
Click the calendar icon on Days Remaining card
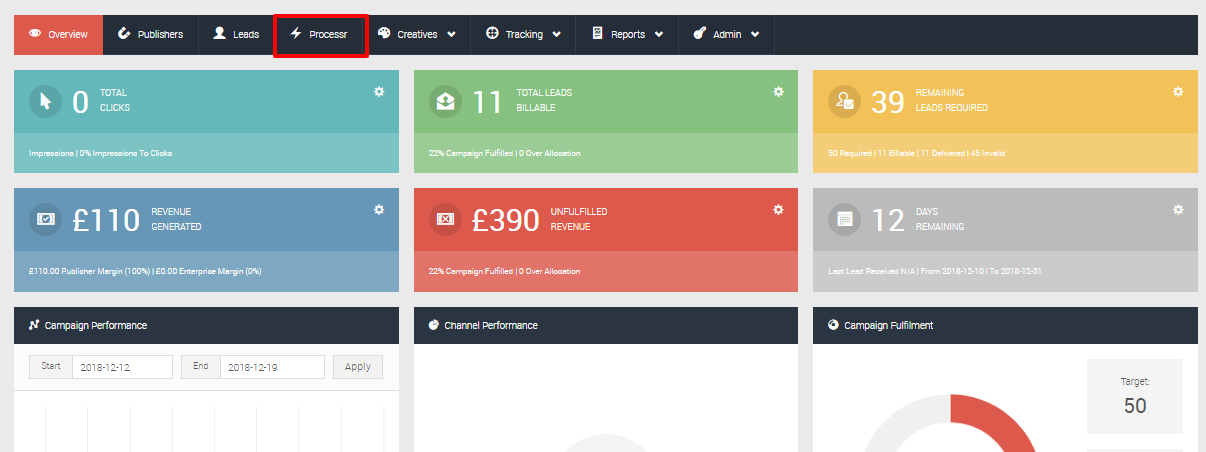pos(844,219)
